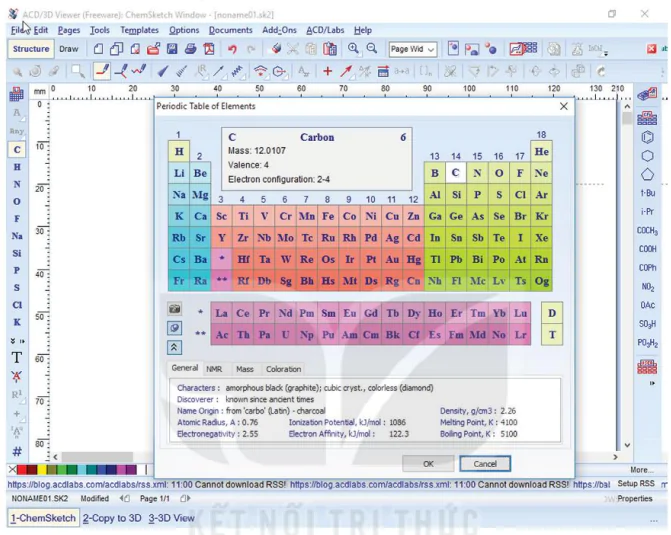Click the OK button

click(428, 464)
